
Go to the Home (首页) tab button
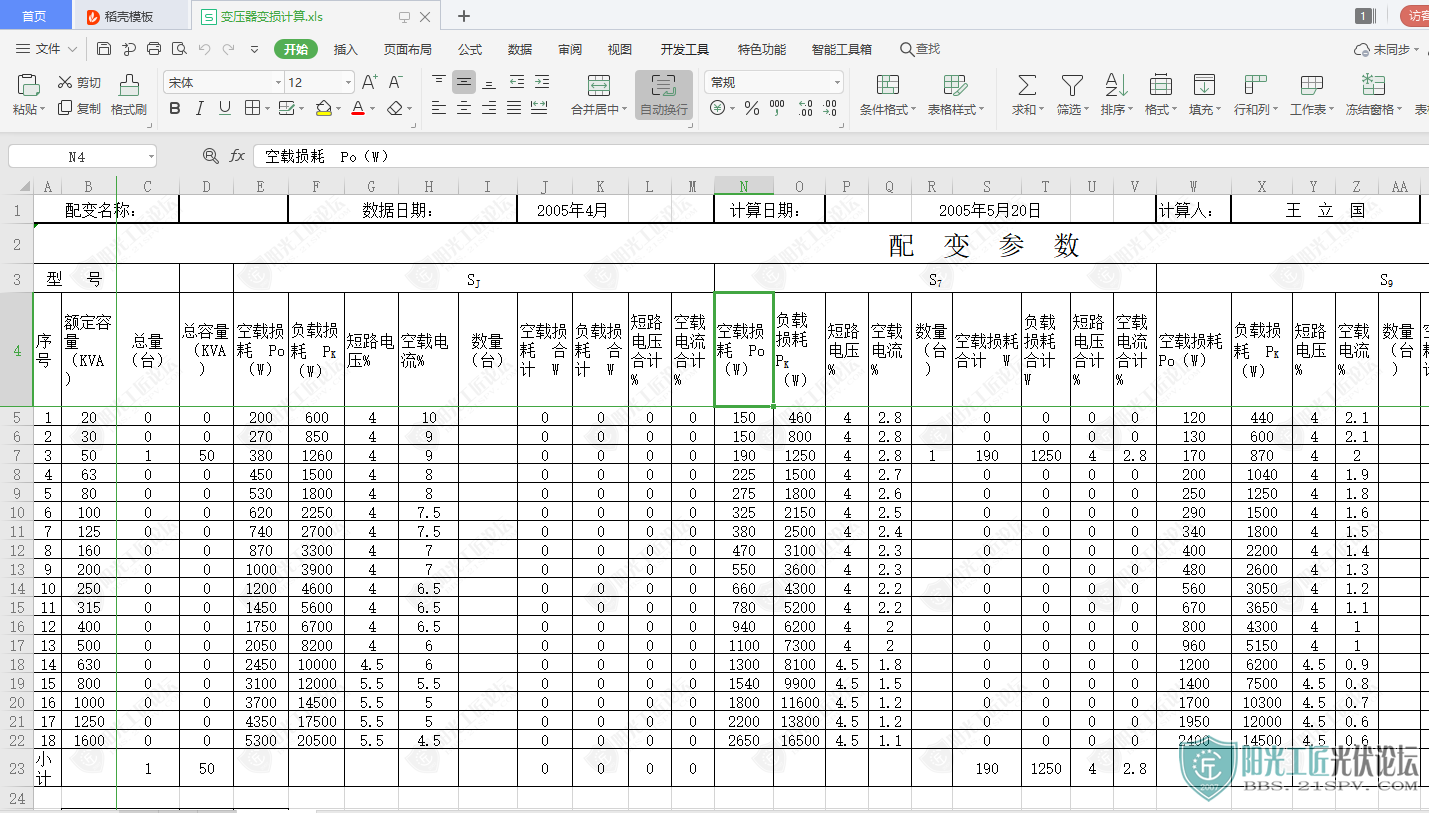(35, 16)
